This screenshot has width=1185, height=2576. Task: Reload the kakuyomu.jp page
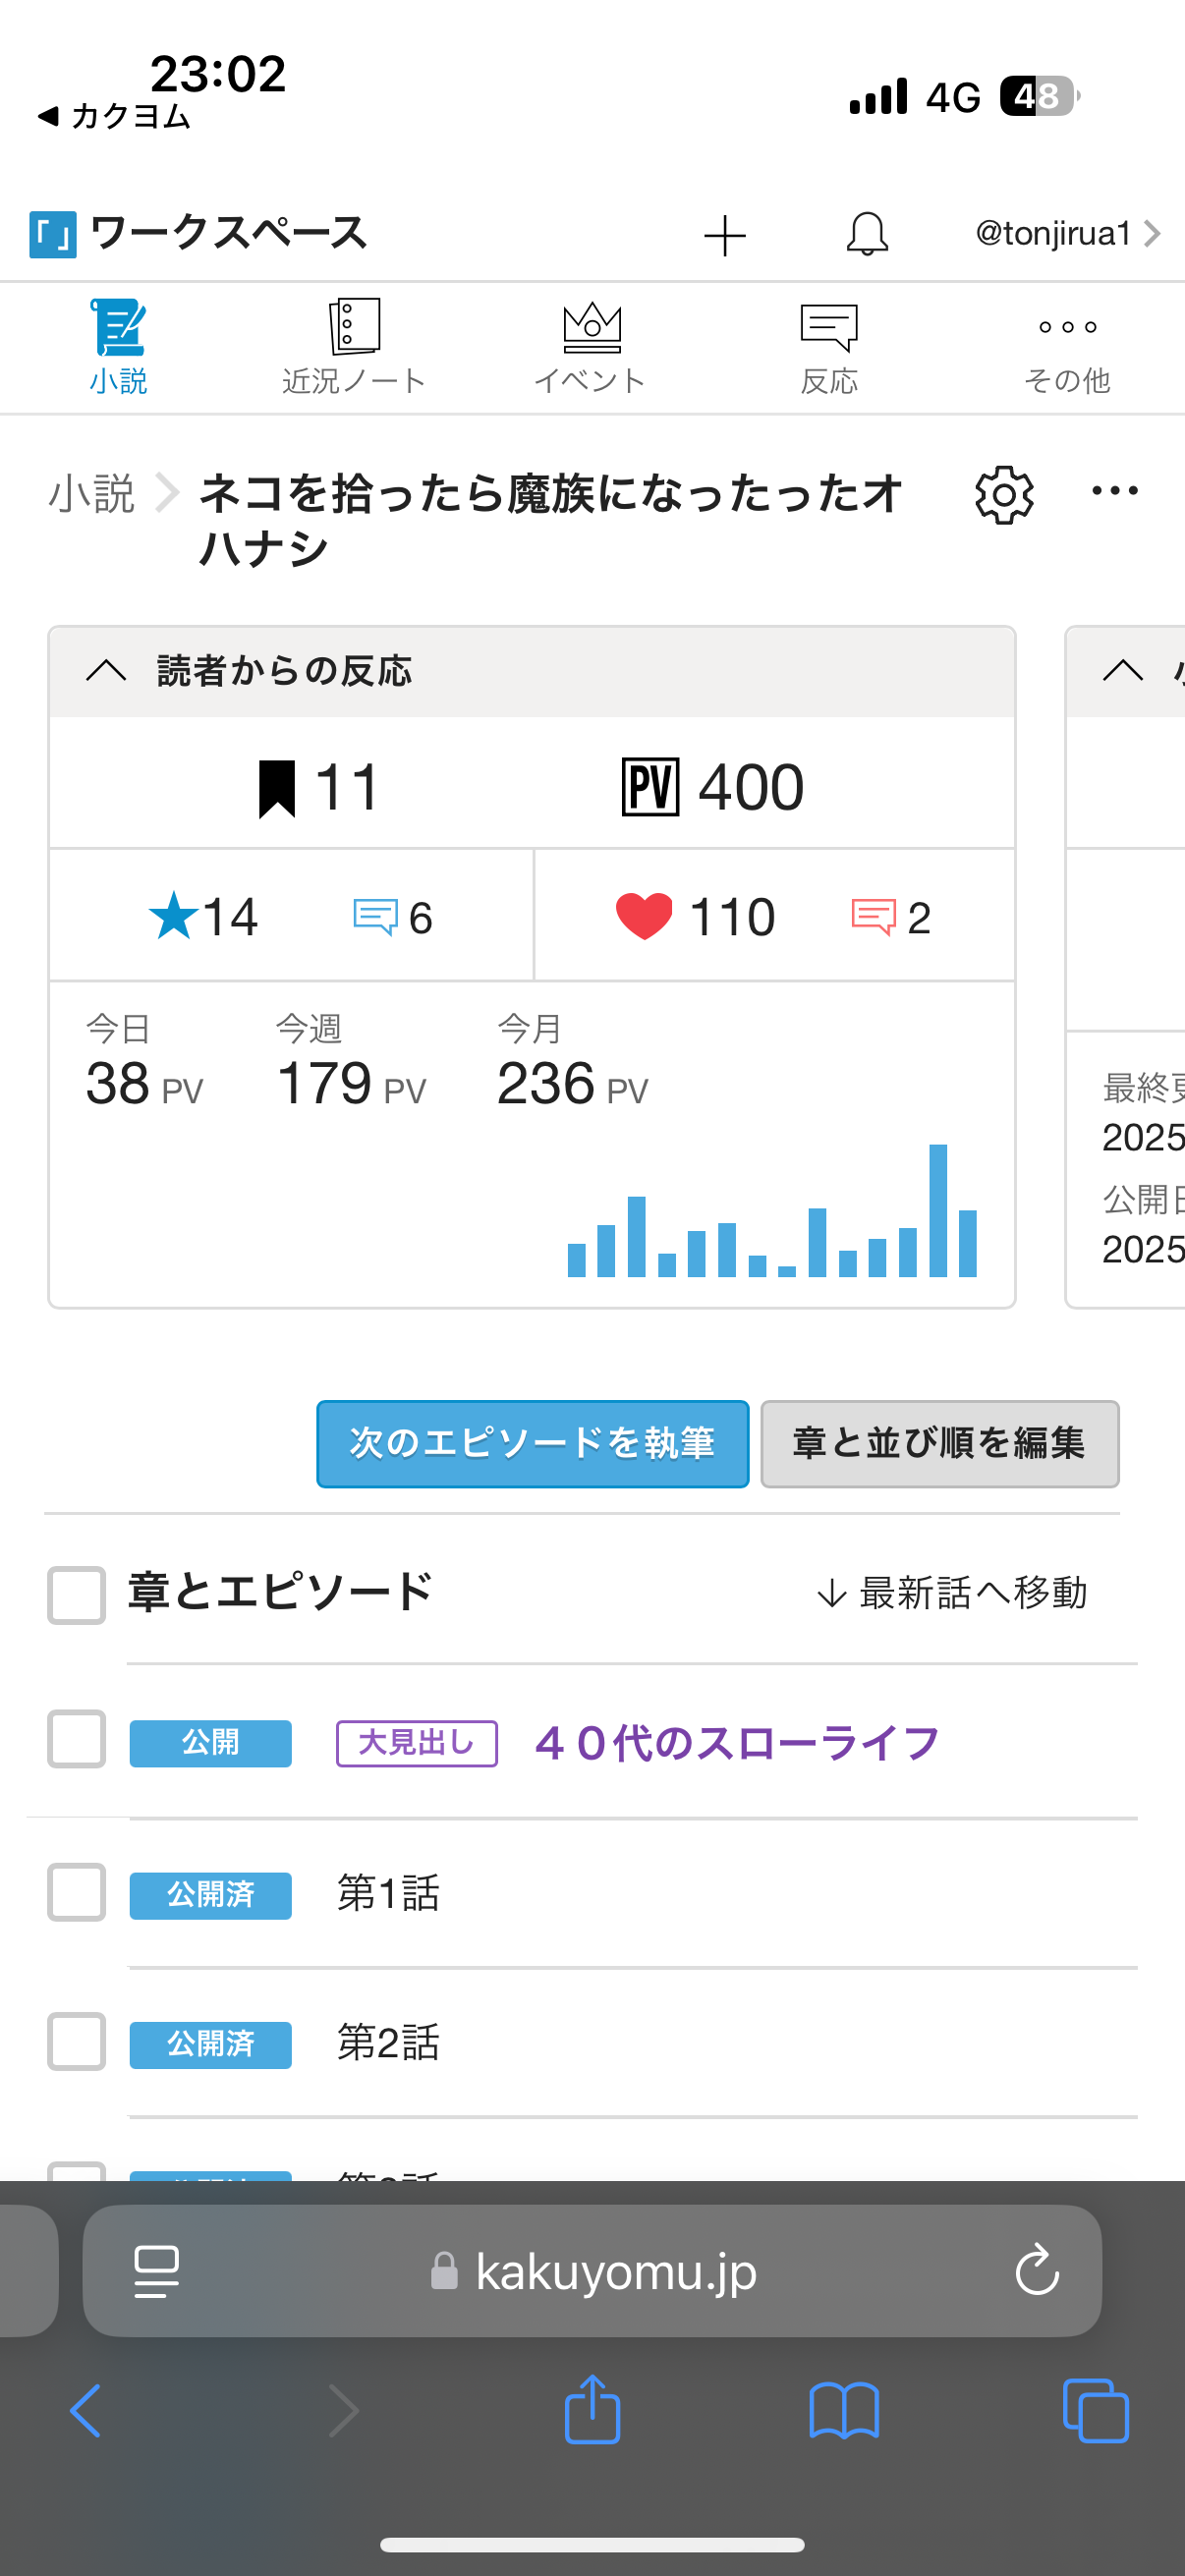point(1037,2270)
